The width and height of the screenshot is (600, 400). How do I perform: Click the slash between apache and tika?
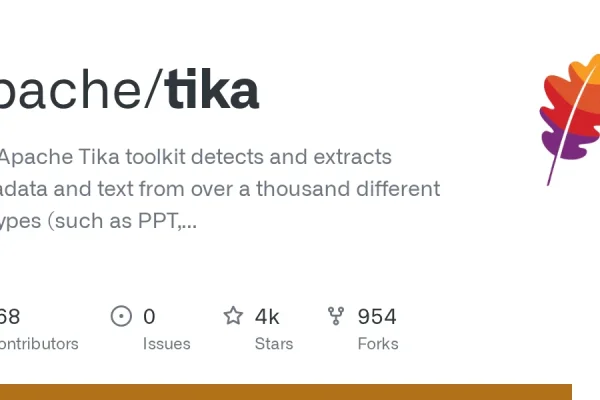[x=153, y=88]
